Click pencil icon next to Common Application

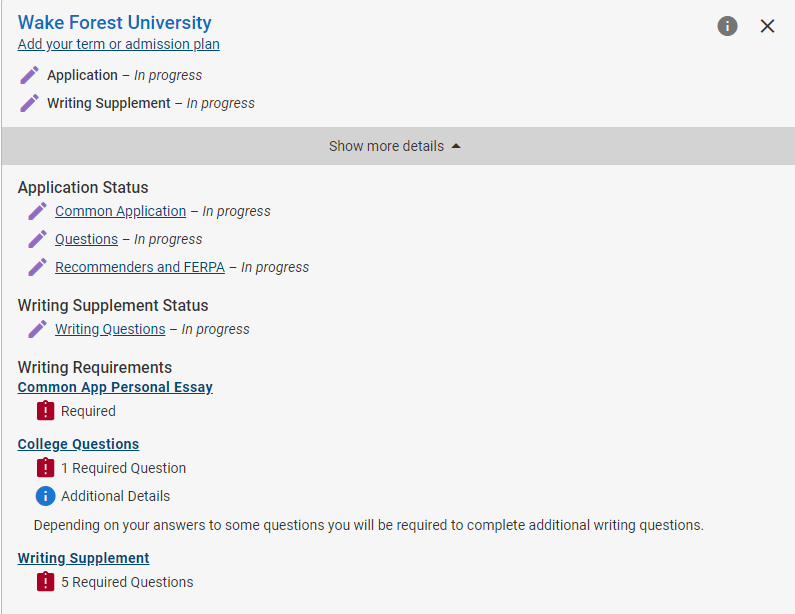pyautogui.click(x=38, y=211)
